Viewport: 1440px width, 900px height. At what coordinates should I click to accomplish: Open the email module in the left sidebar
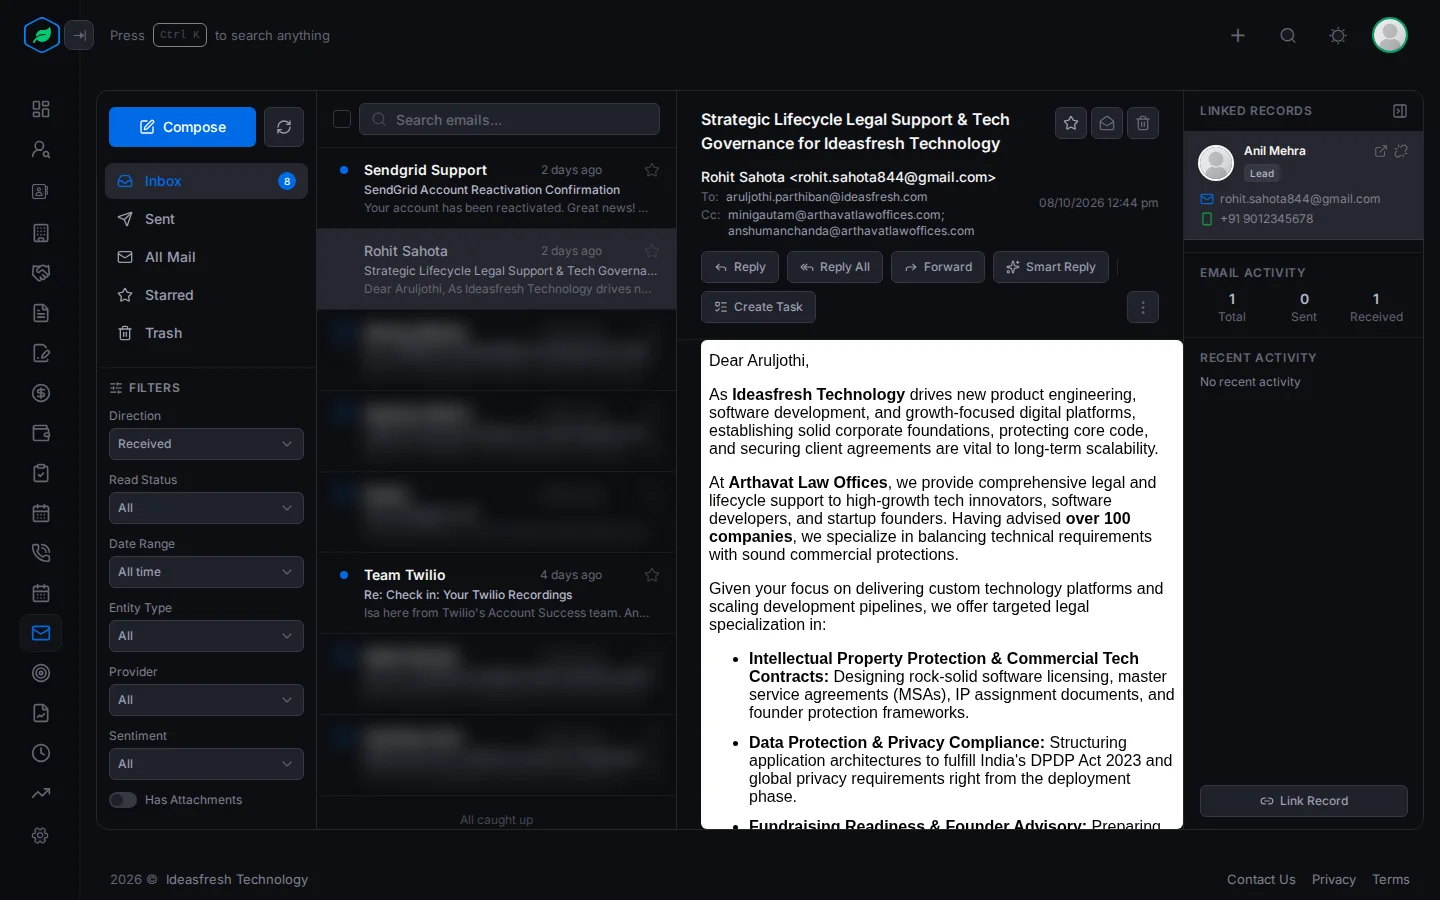point(41,633)
